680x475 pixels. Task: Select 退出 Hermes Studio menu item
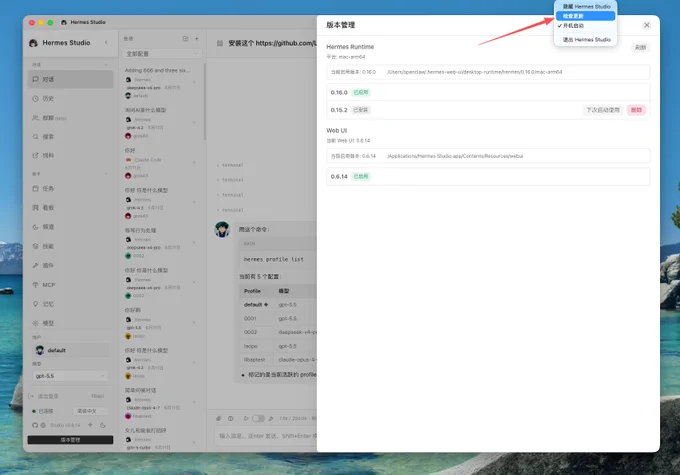pos(585,39)
